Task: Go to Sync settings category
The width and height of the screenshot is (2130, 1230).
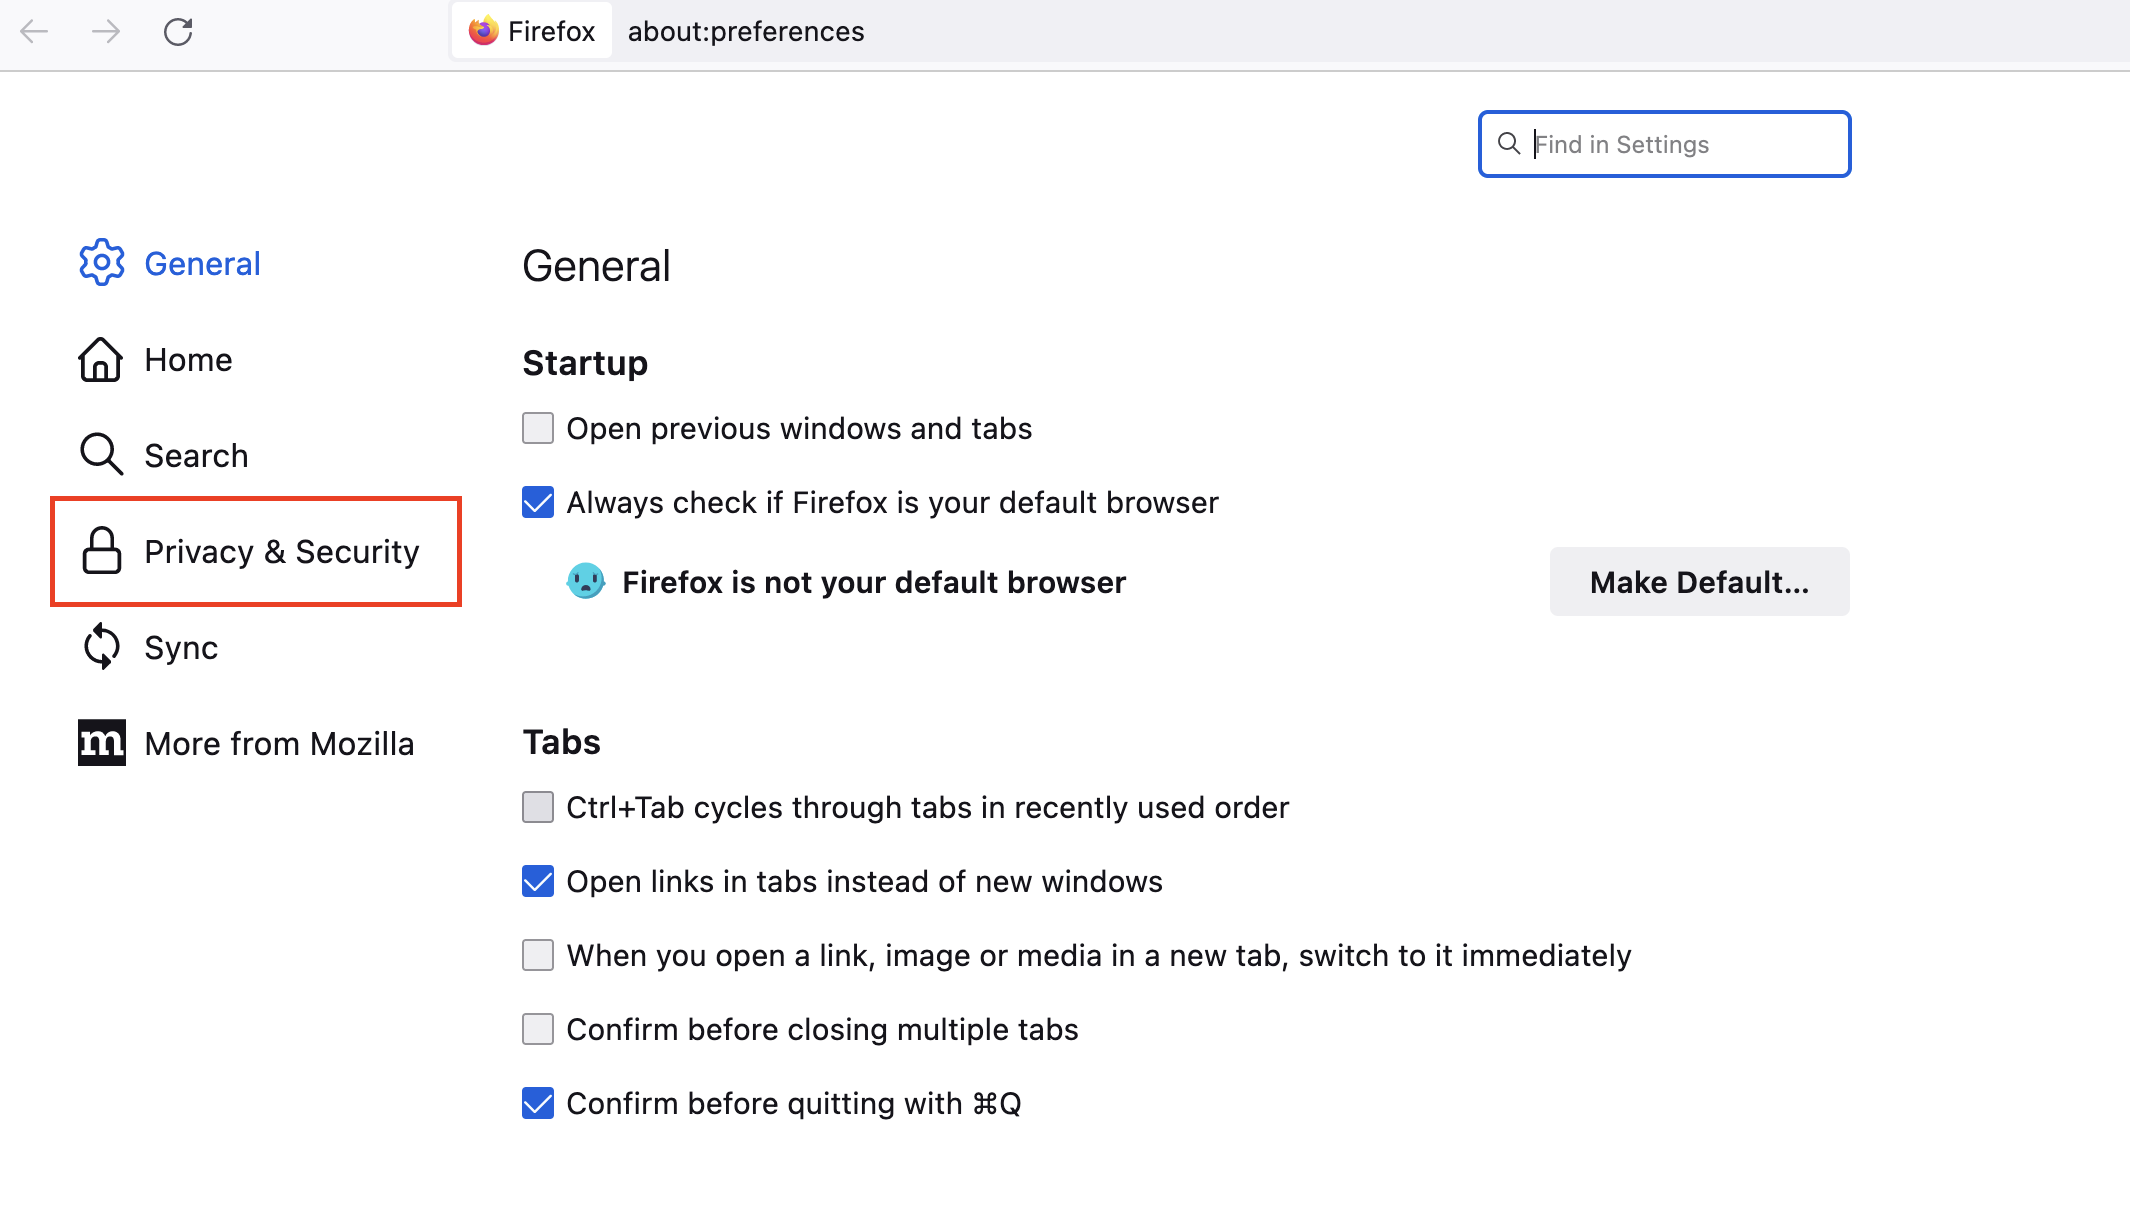Action: click(x=149, y=647)
